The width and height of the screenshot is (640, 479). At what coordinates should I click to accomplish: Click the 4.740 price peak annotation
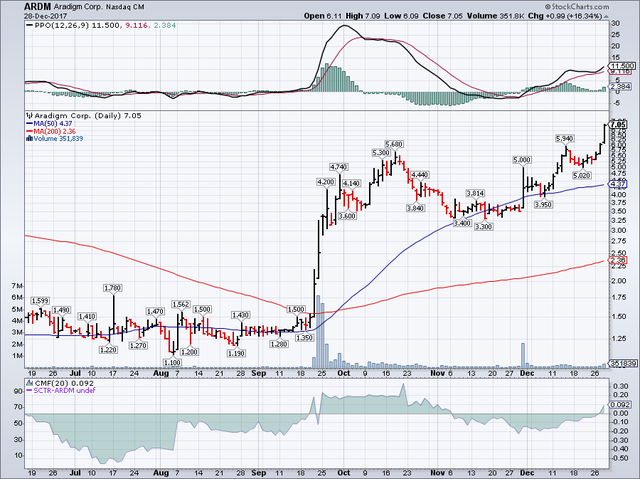pos(338,166)
